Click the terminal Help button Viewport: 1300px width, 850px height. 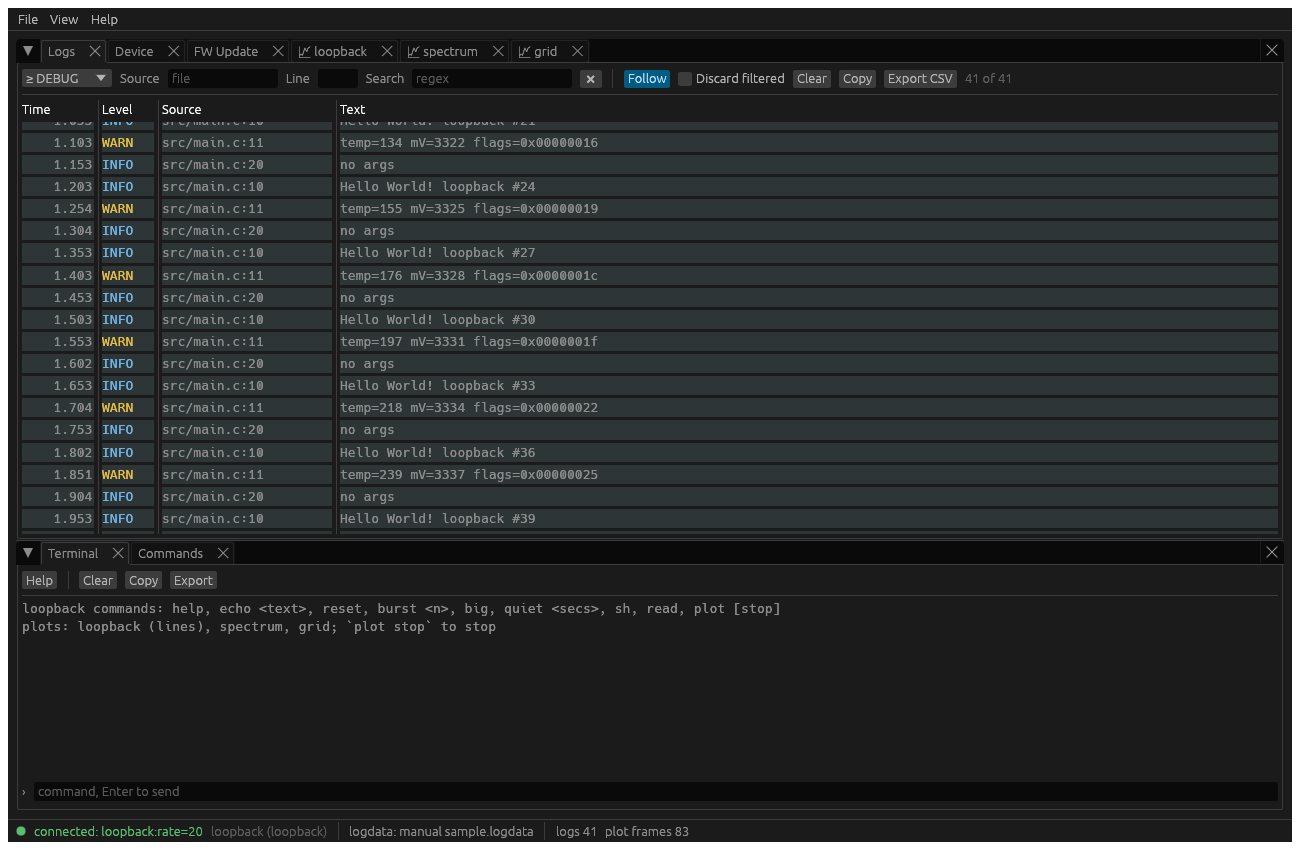coord(39,581)
